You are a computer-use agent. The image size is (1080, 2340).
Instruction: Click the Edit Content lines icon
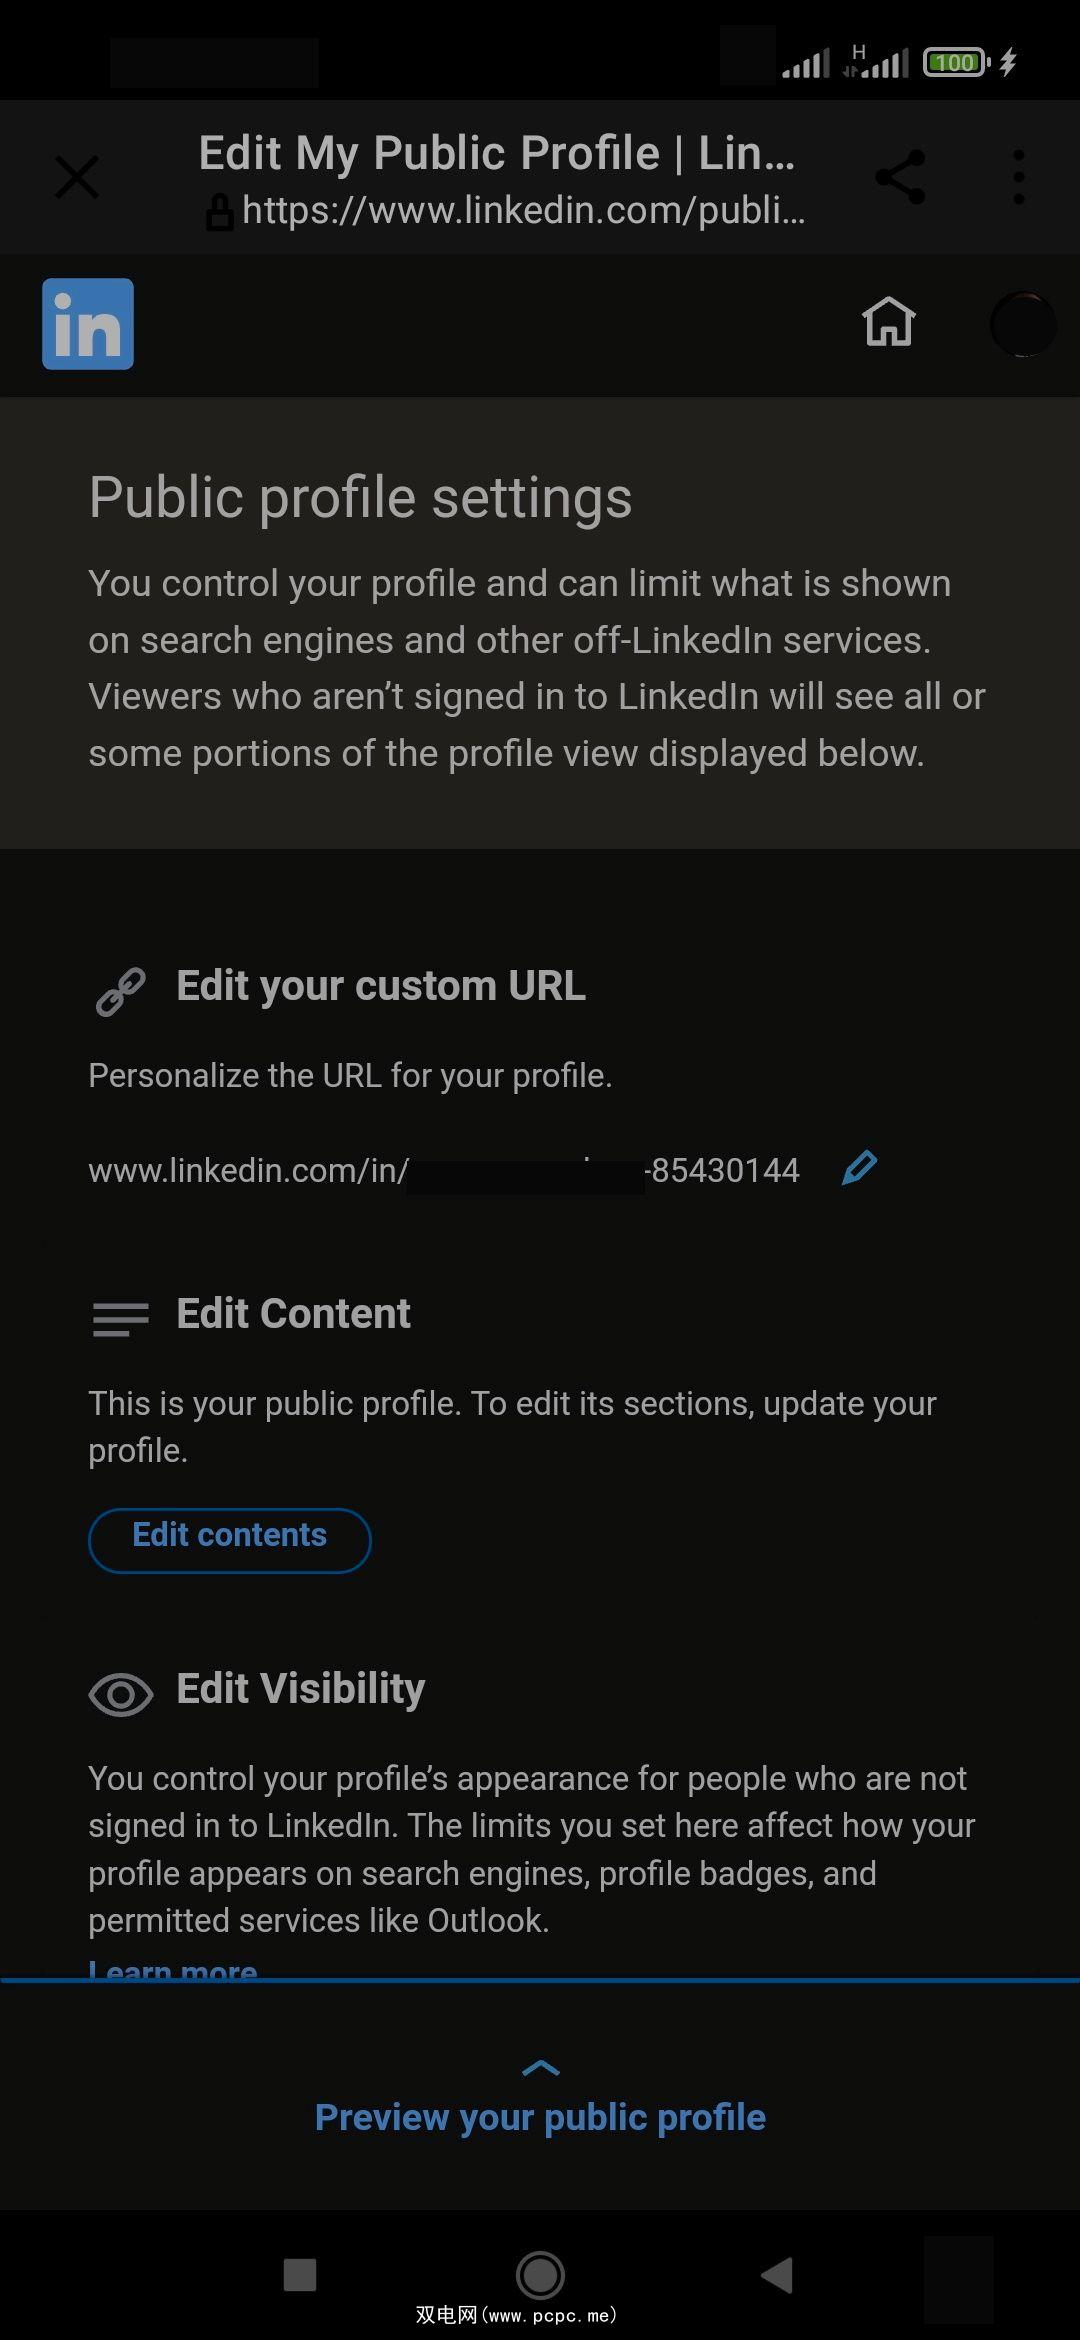121,1318
